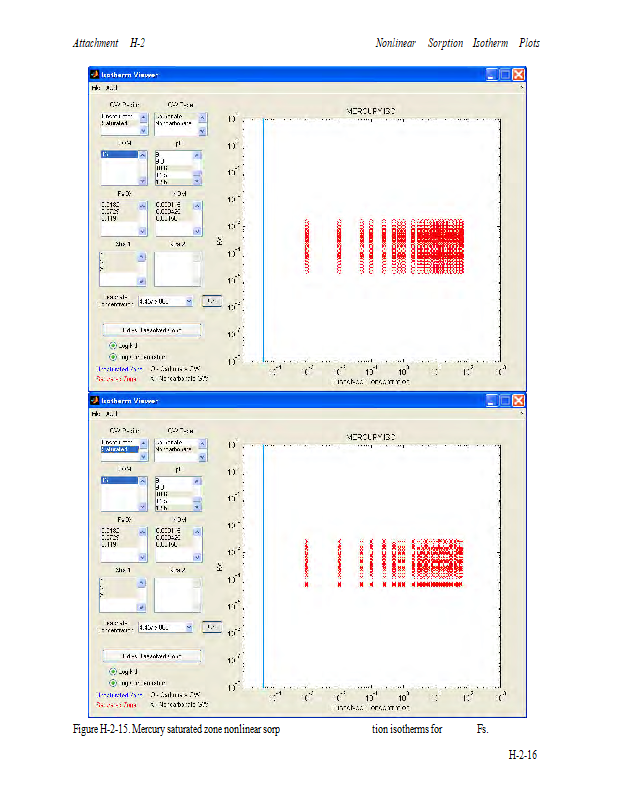Click the wide unsaturated zone button in lower window

151,655
